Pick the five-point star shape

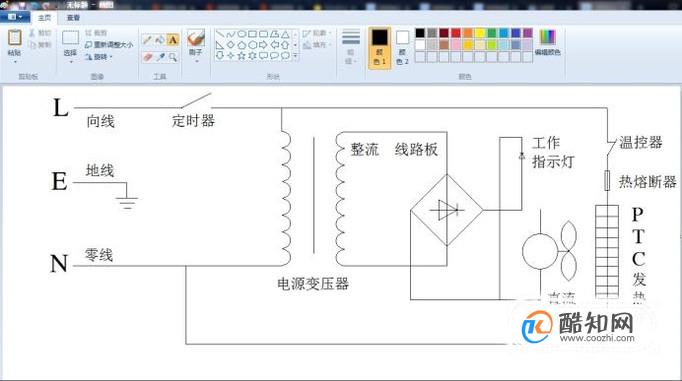coord(242,56)
